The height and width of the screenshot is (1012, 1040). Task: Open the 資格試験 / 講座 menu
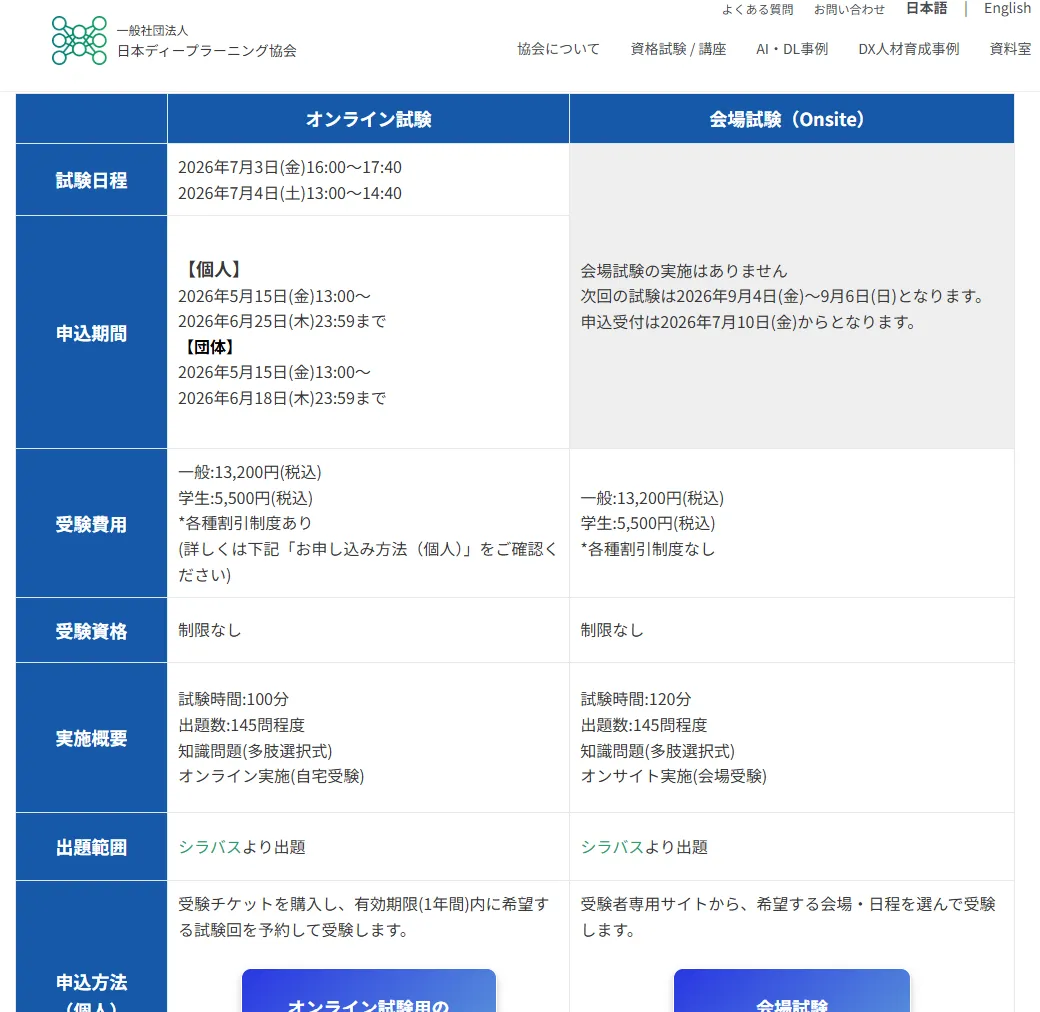(x=678, y=49)
